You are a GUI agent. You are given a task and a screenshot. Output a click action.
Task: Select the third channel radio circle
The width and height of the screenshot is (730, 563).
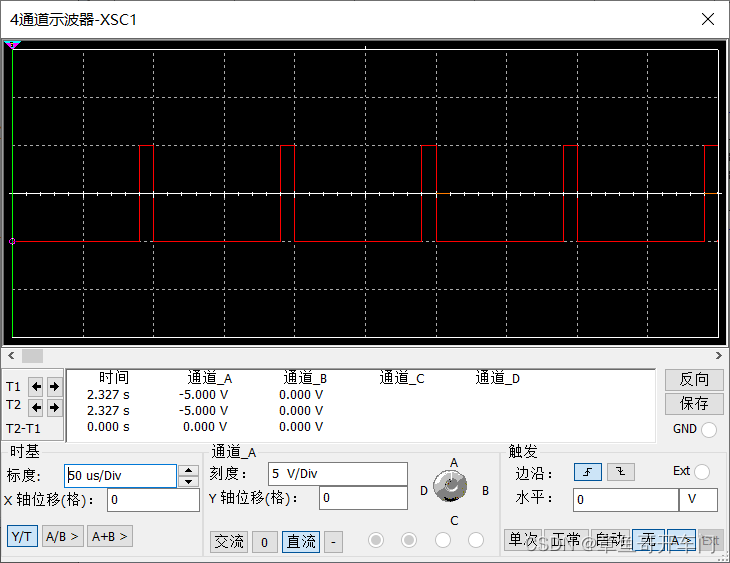(x=442, y=540)
